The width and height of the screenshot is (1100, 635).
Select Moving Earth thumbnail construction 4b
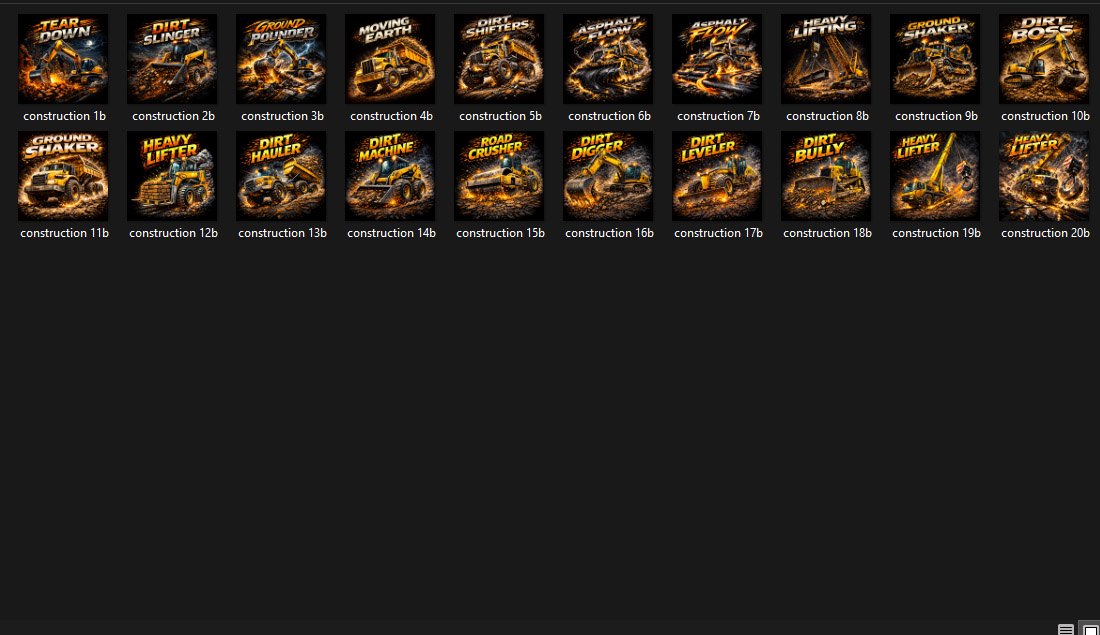(390, 59)
